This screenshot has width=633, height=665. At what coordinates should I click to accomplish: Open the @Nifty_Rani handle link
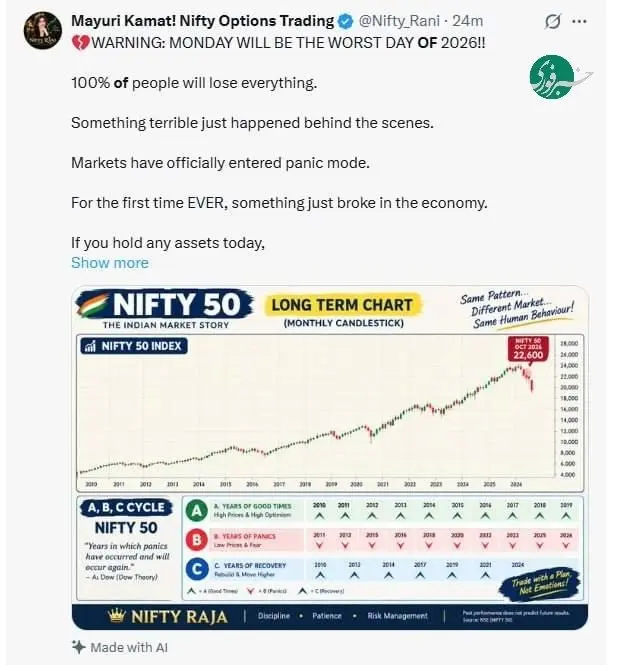(x=399, y=21)
